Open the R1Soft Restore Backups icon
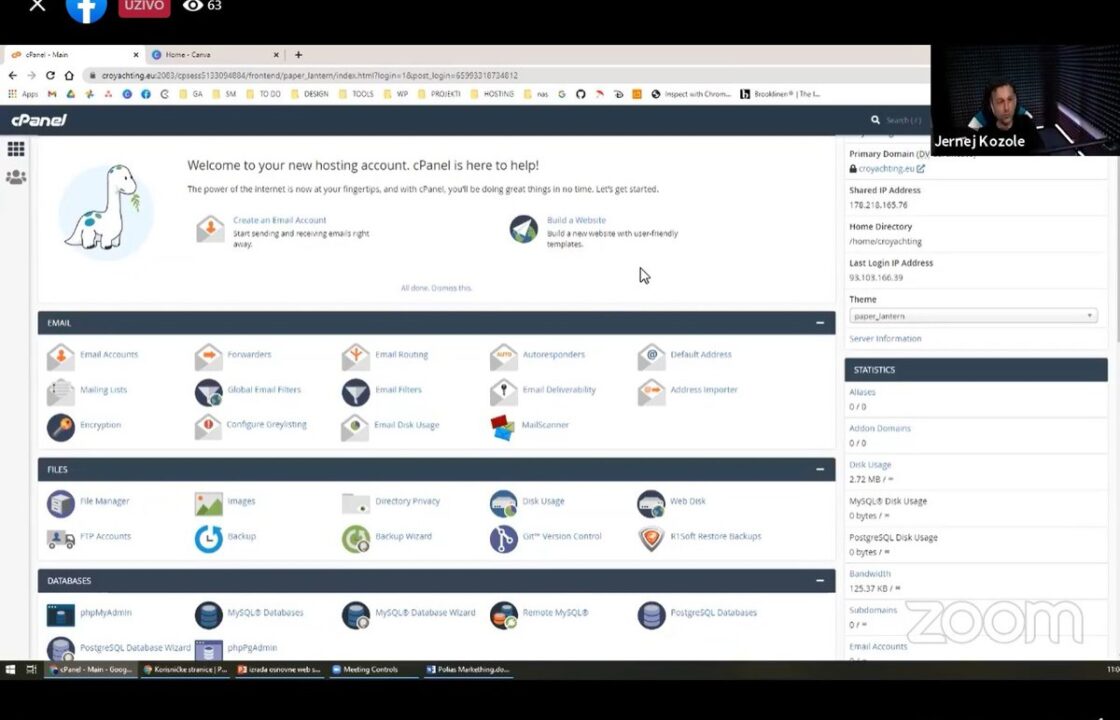 651,538
